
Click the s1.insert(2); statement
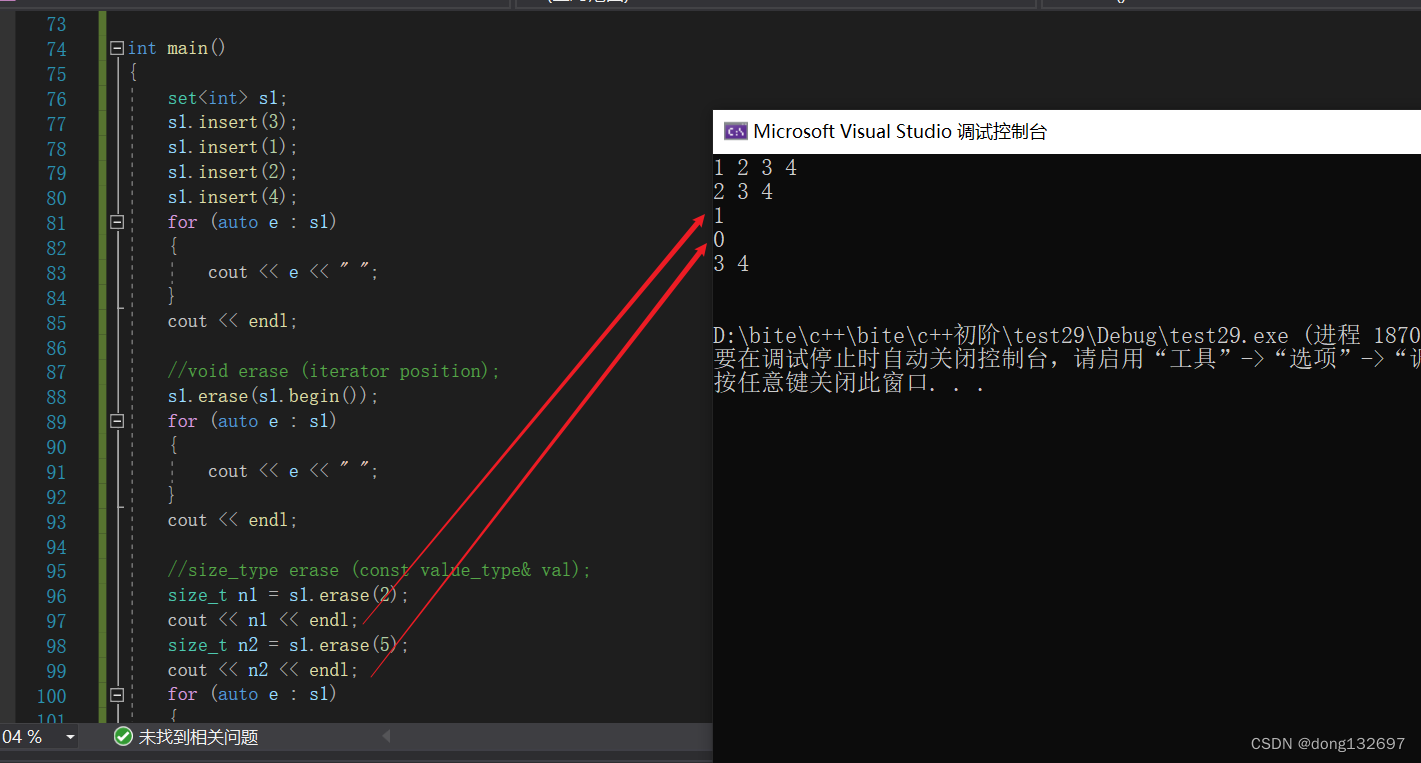click(233, 172)
